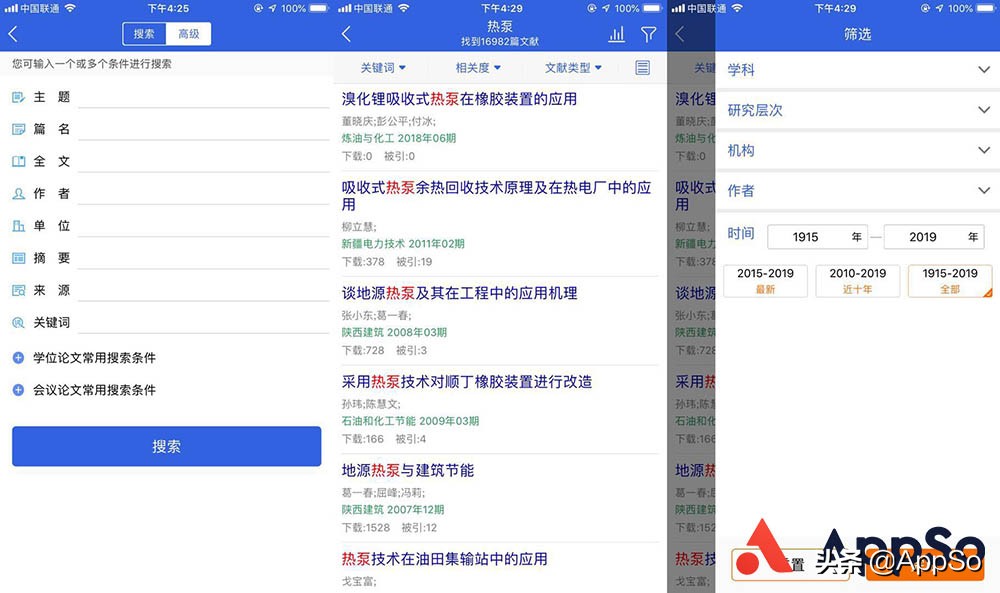Open the statistics chart icon on 热泵 results page
Viewport: 1000px width, 593px height.
615,34
